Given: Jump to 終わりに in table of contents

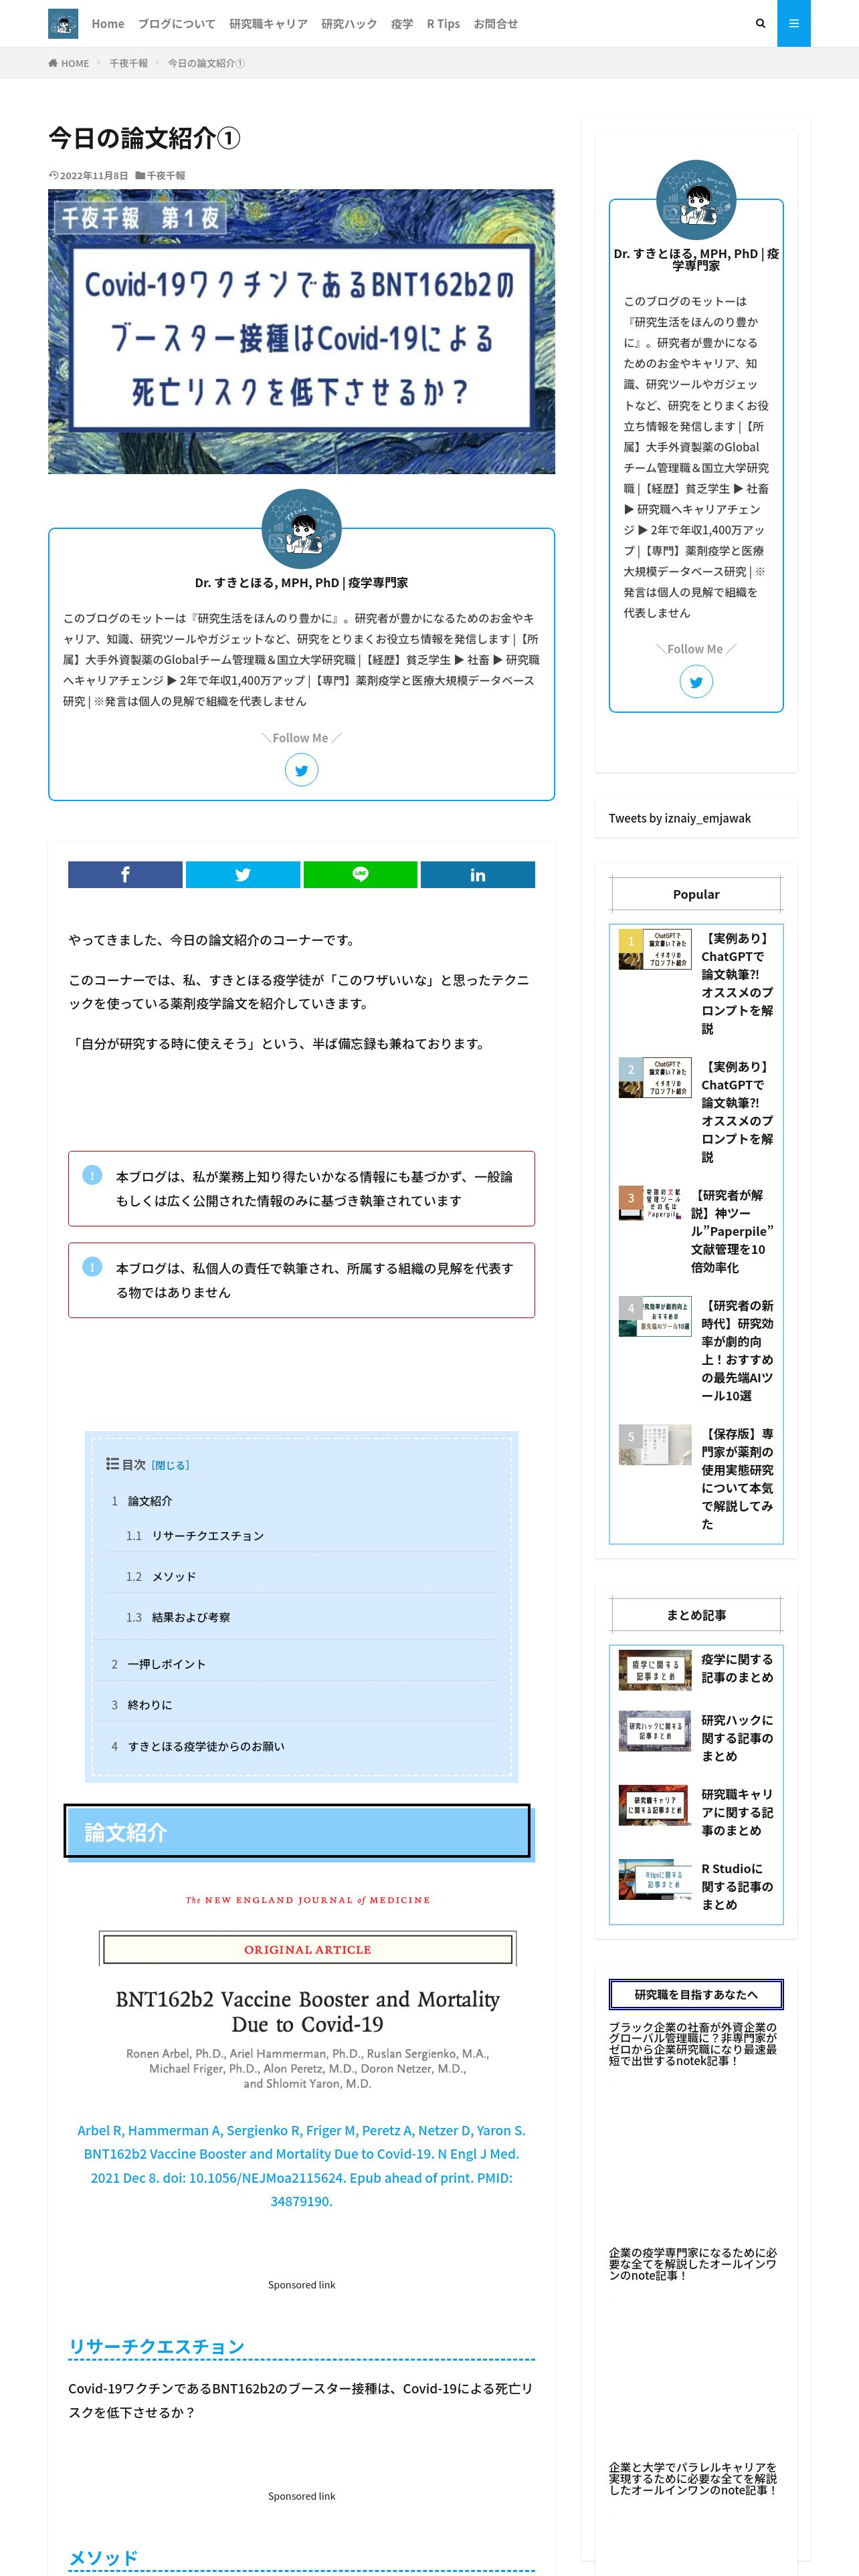Looking at the screenshot, I should pyautogui.click(x=150, y=1705).
